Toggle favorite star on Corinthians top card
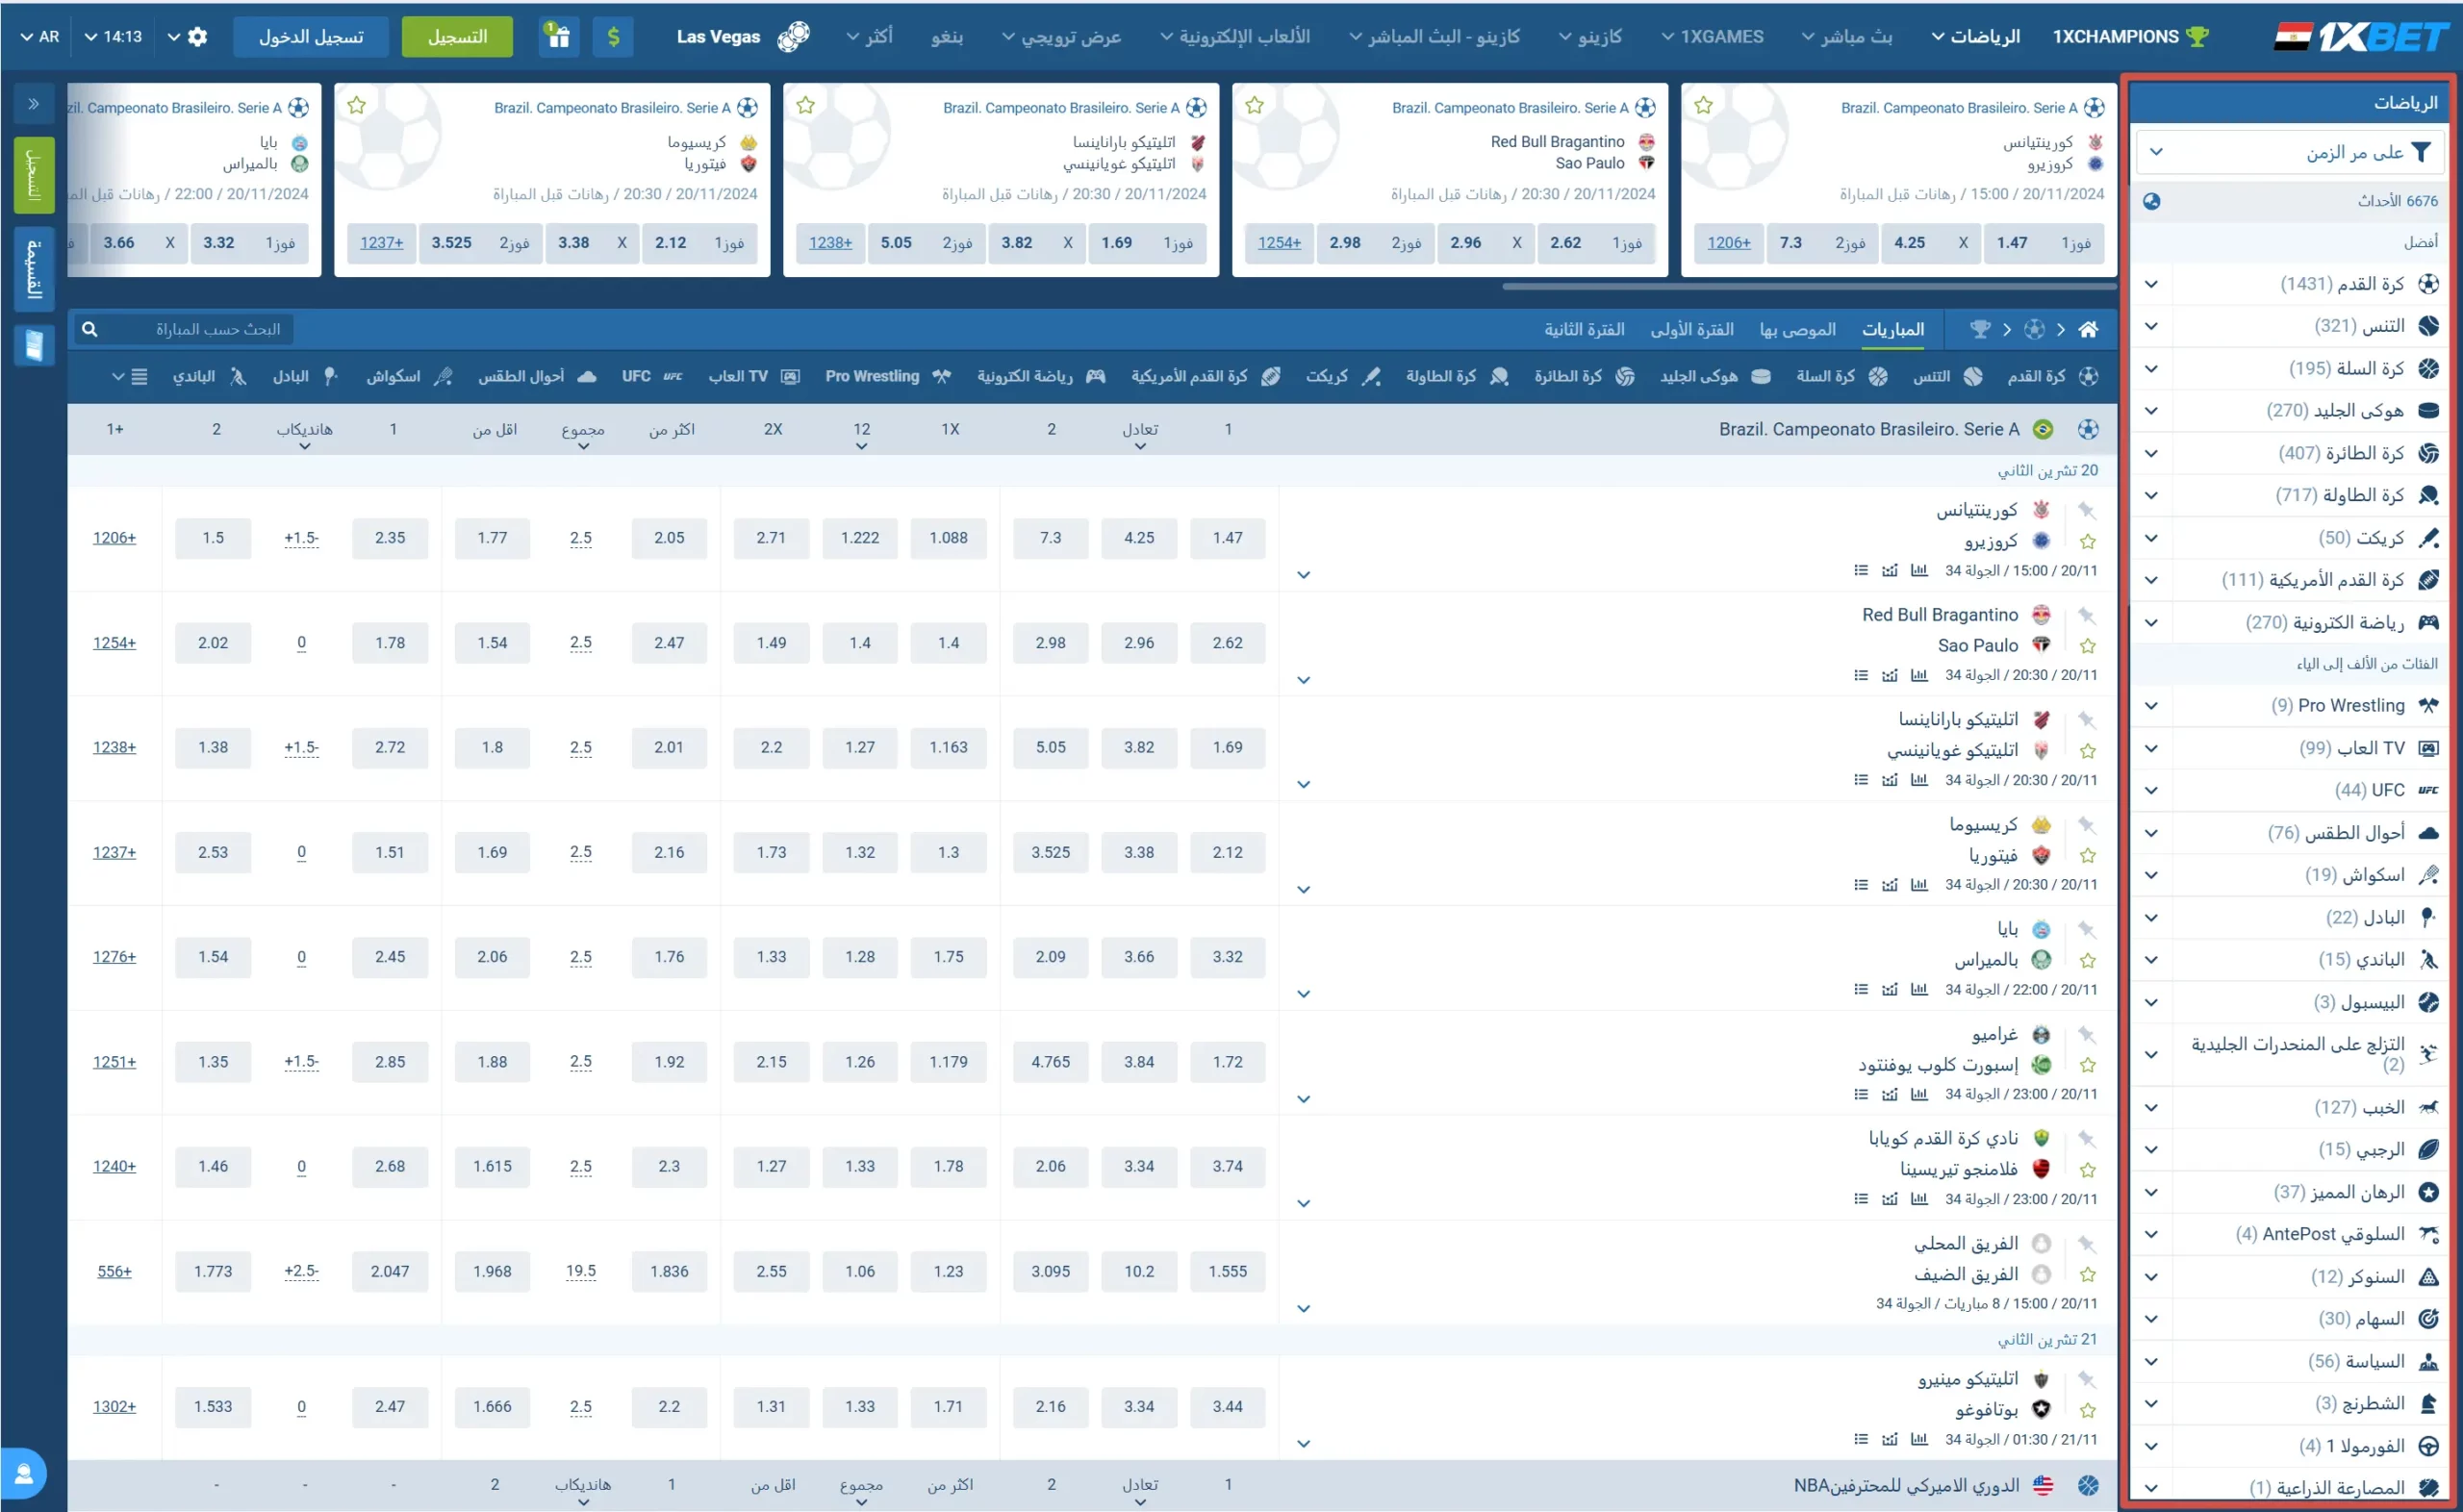The image size is (2463, 1512). pos(1704,105)
